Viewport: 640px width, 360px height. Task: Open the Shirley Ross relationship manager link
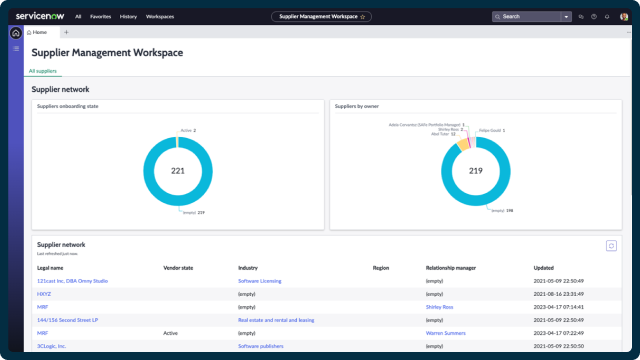click(x=439, y=307)
